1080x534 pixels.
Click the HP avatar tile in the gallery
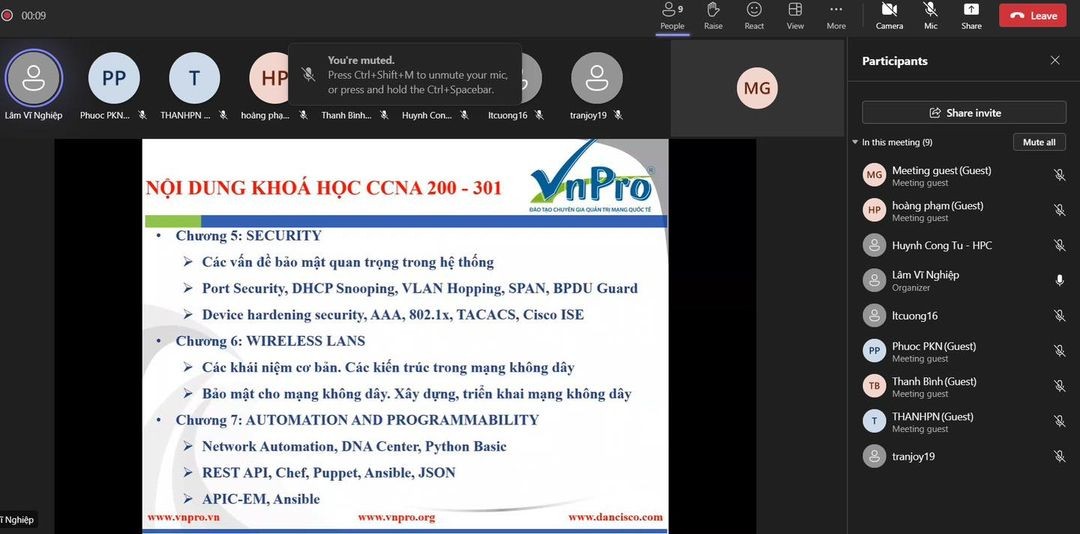[269, 78]
